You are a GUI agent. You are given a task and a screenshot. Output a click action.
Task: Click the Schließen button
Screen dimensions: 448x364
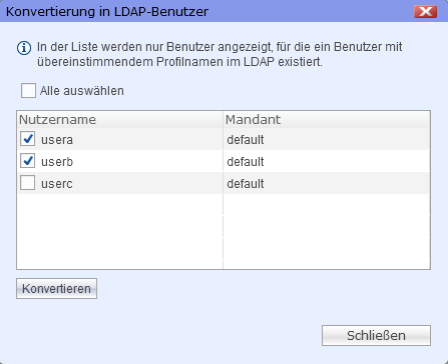[x=376, y=336]
